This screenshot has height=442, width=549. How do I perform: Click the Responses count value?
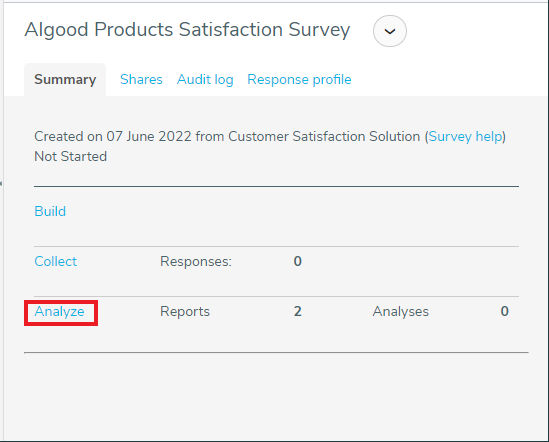pos(298,261)
